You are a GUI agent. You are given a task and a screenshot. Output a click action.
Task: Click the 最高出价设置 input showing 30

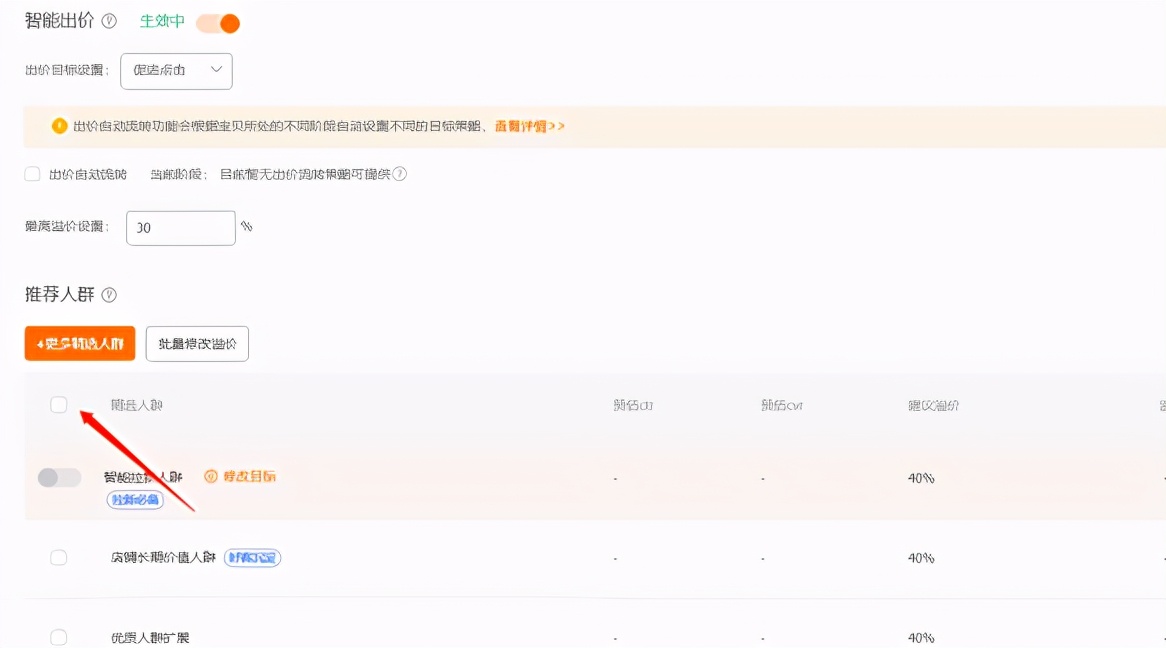coord(180,227)
